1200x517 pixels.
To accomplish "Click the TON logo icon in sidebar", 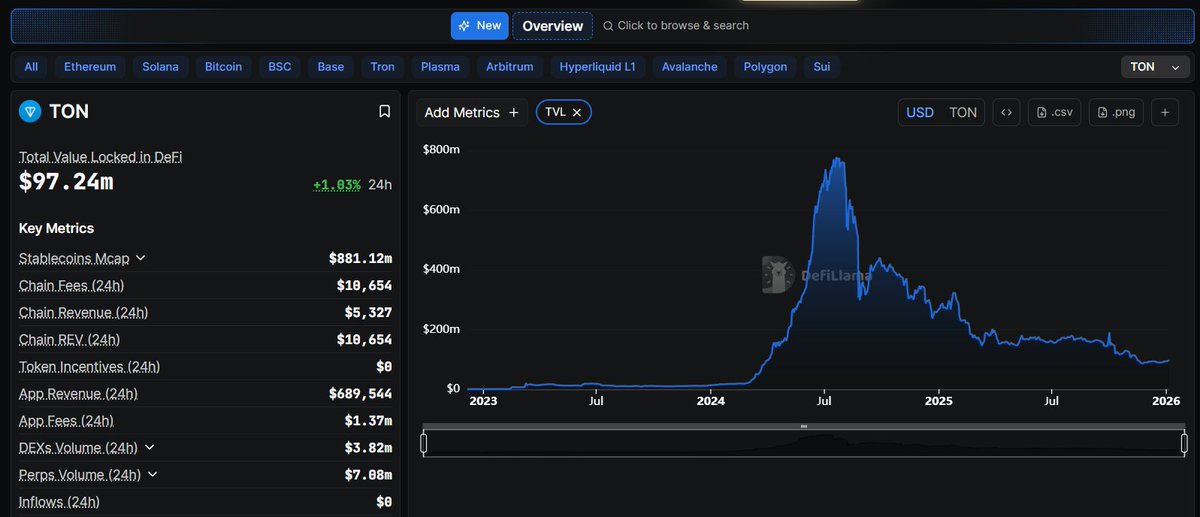I will (29, 112).
